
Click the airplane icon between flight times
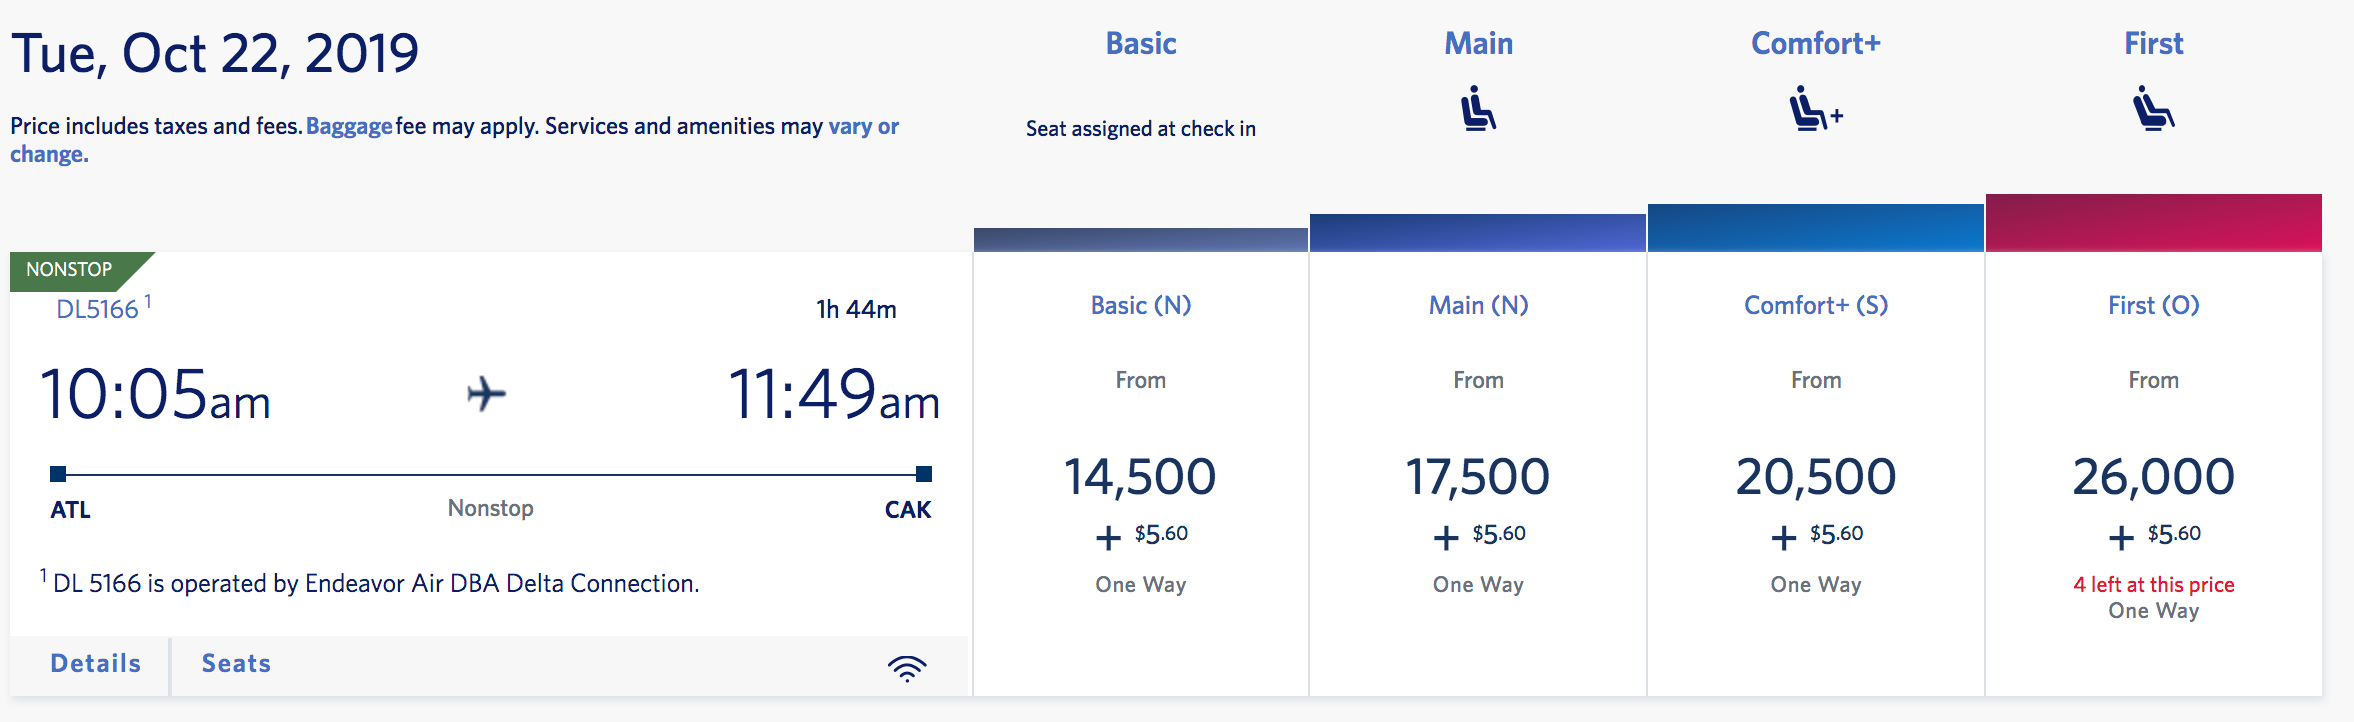point(487,394)
